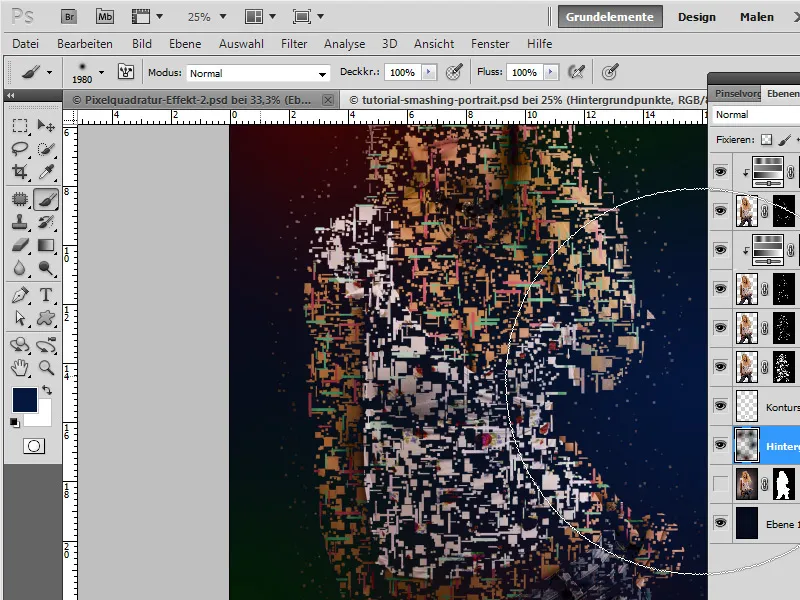Toggle visibility of the Ebene 1 layer

point(720,523)
